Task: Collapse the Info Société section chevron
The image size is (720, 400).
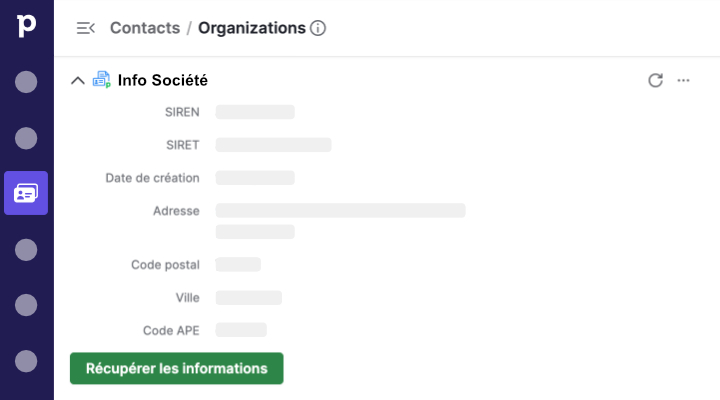Action: click(78, 80)
